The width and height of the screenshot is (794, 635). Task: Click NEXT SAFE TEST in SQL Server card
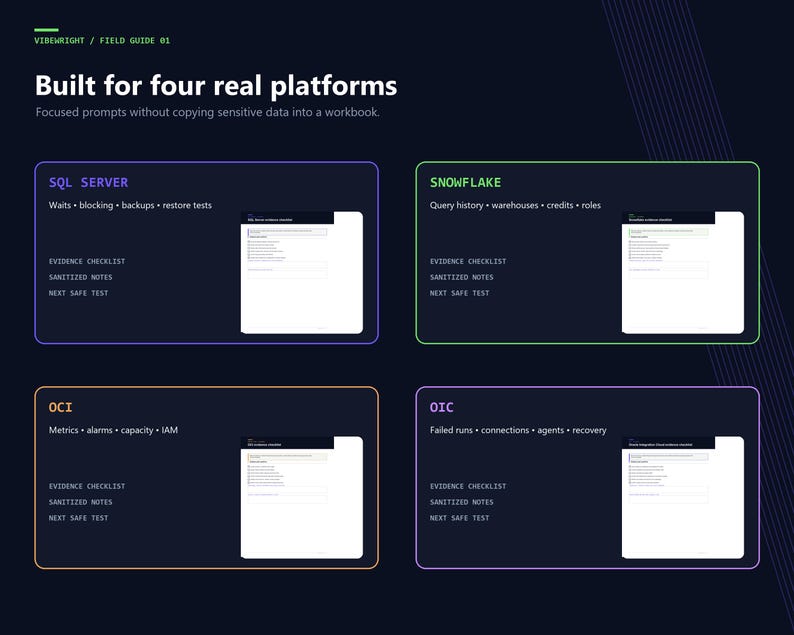78,293
